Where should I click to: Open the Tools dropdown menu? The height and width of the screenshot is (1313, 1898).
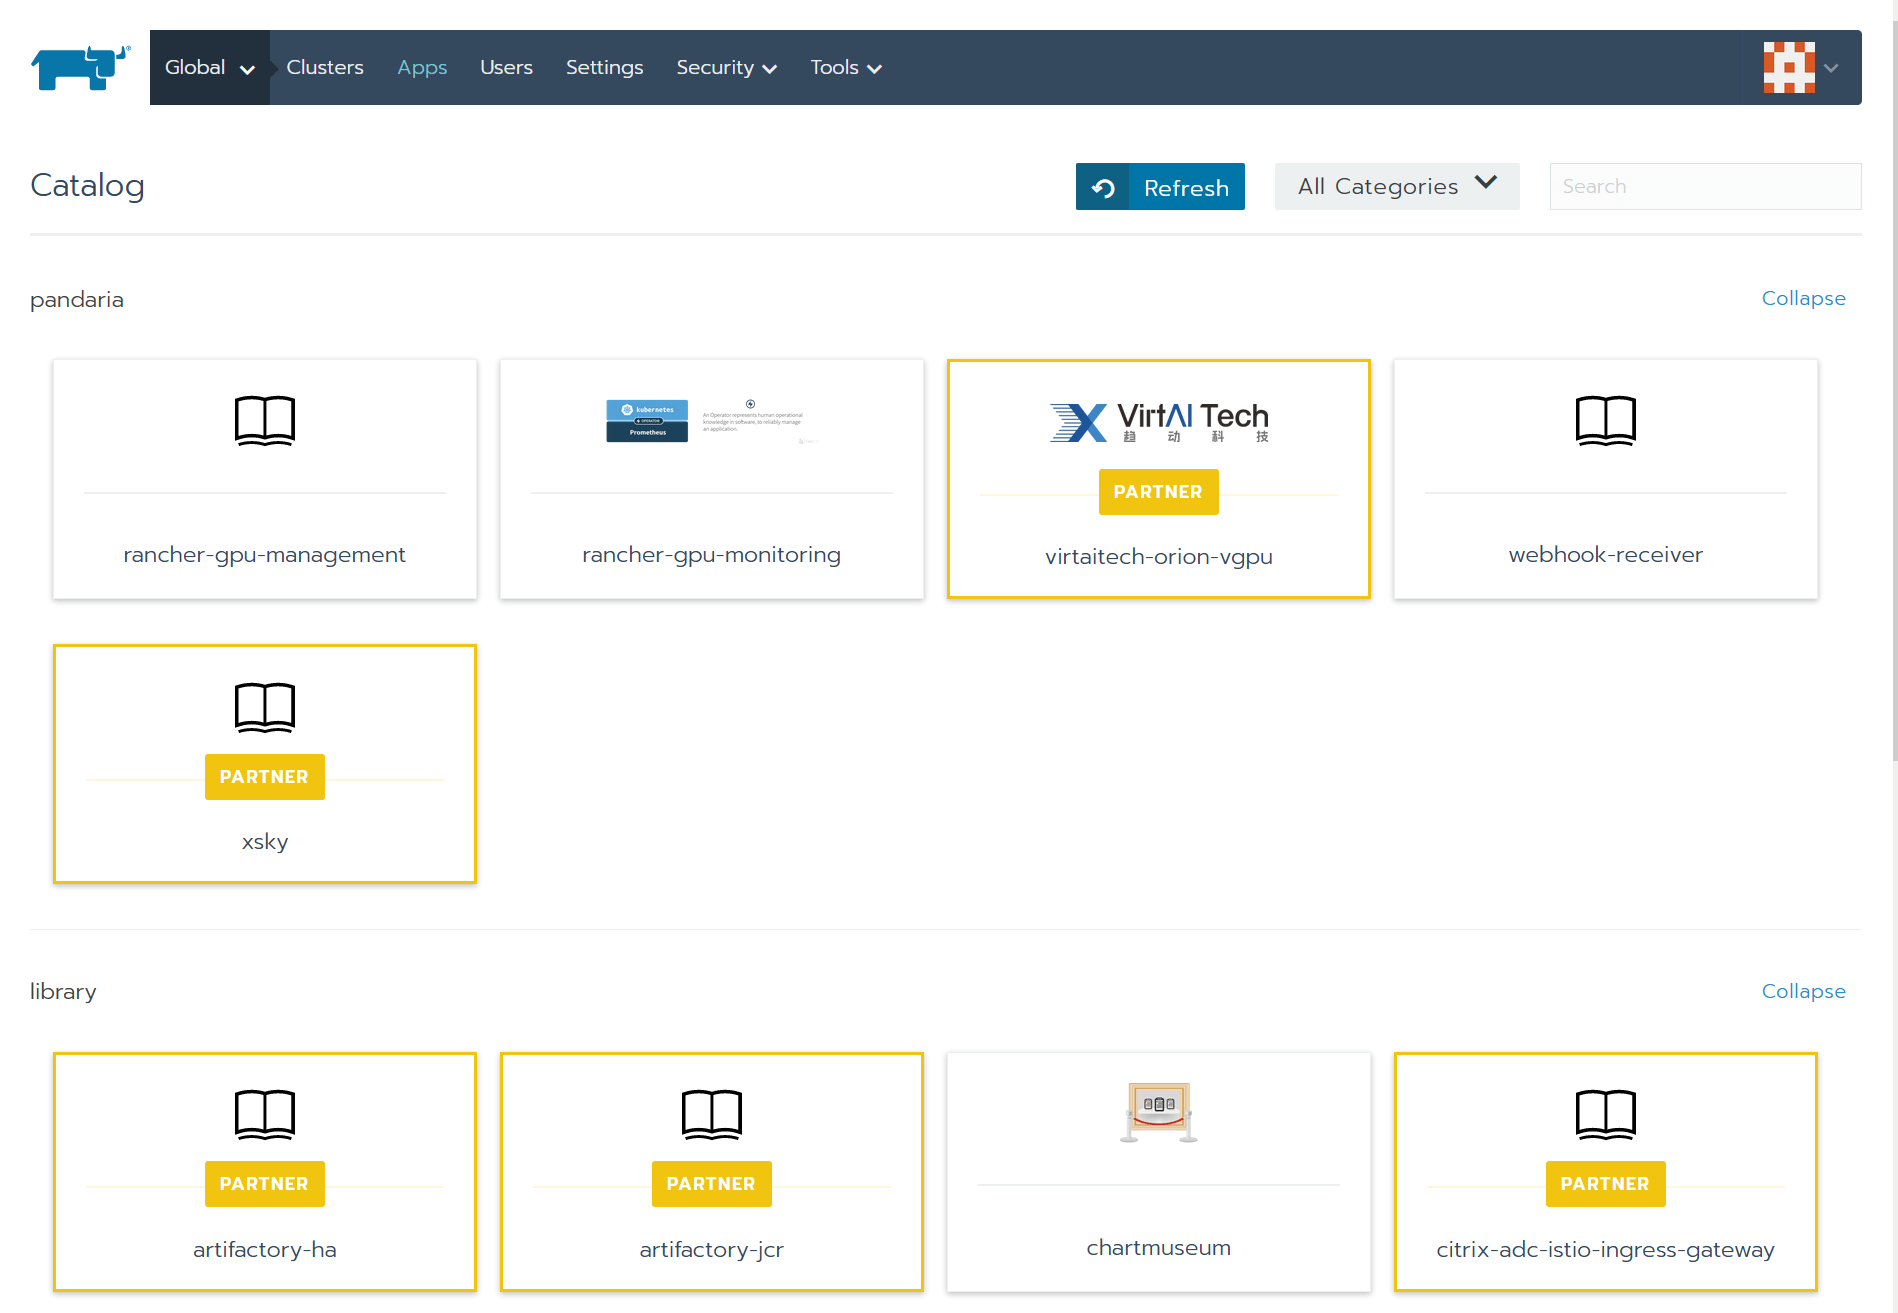point(845,67)
